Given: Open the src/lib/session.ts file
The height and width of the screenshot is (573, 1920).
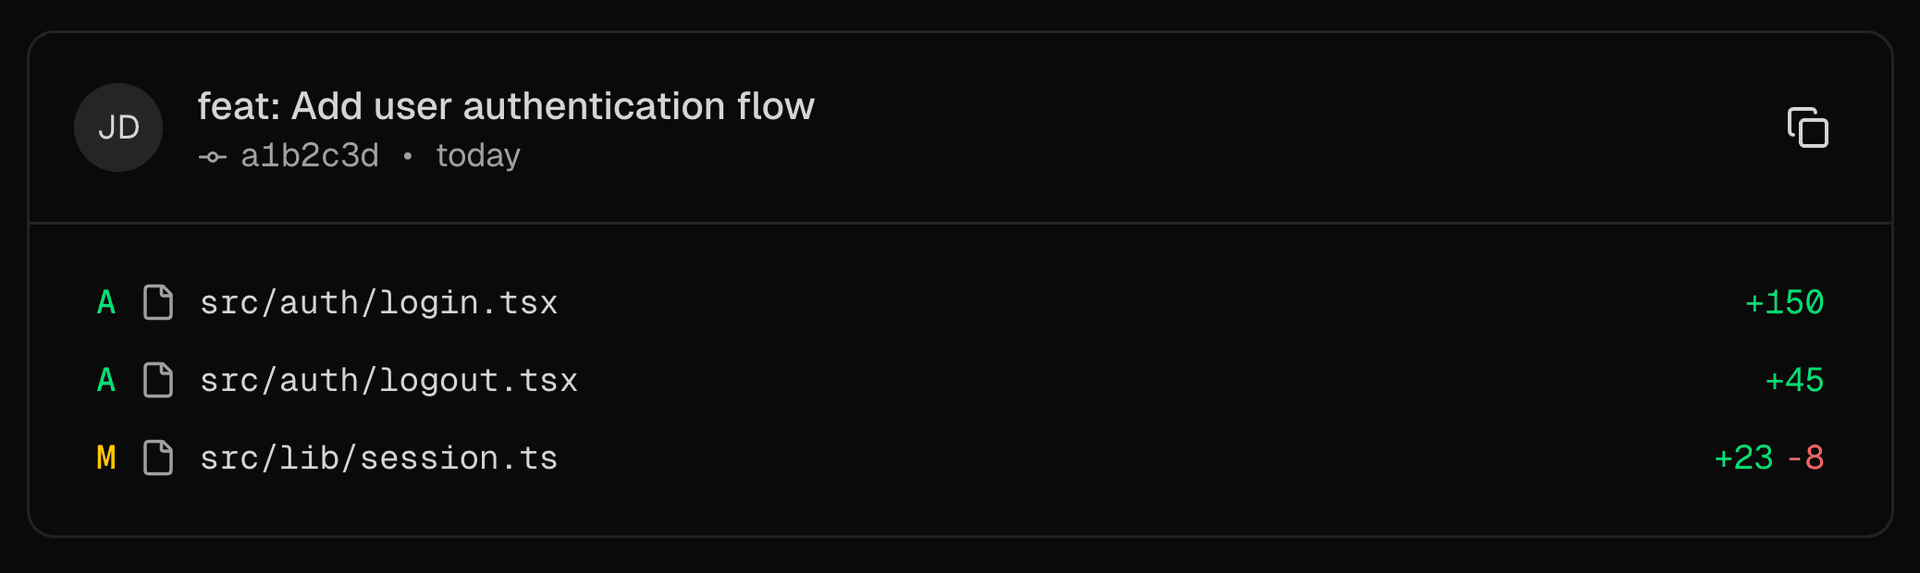Looking at the screenshot, I should [378, 458].
